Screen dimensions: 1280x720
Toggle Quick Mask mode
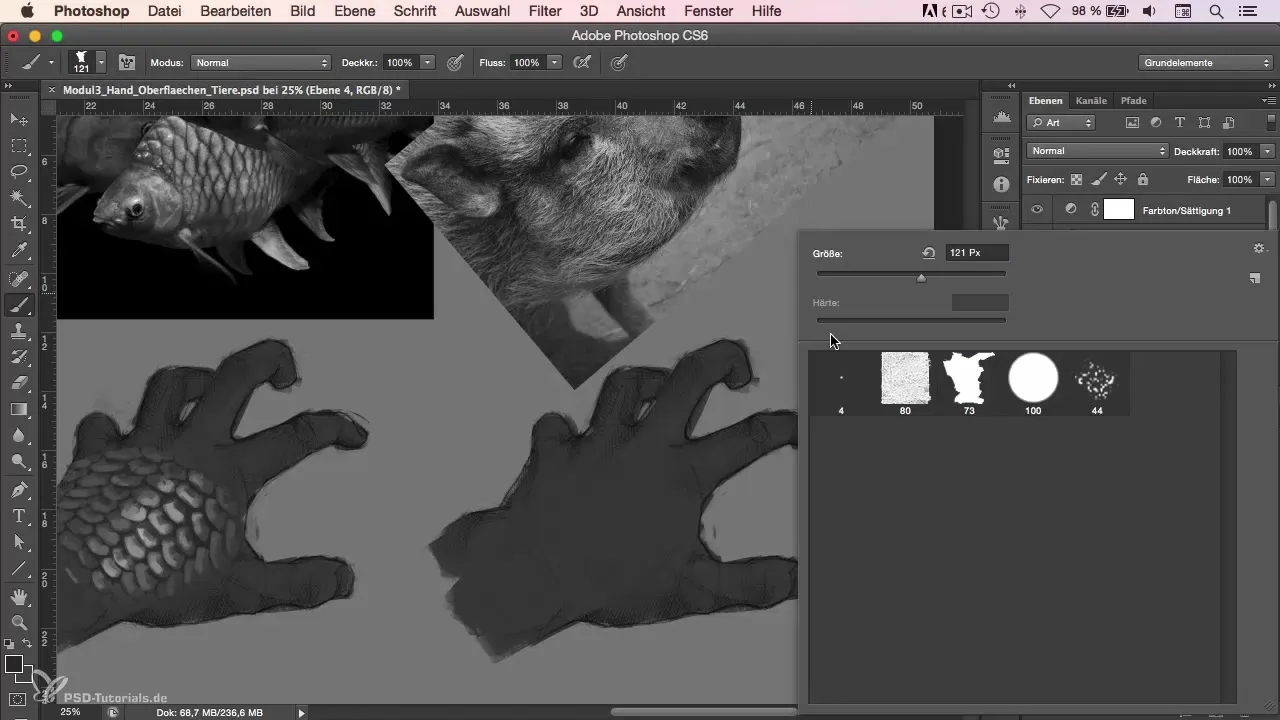18,699
